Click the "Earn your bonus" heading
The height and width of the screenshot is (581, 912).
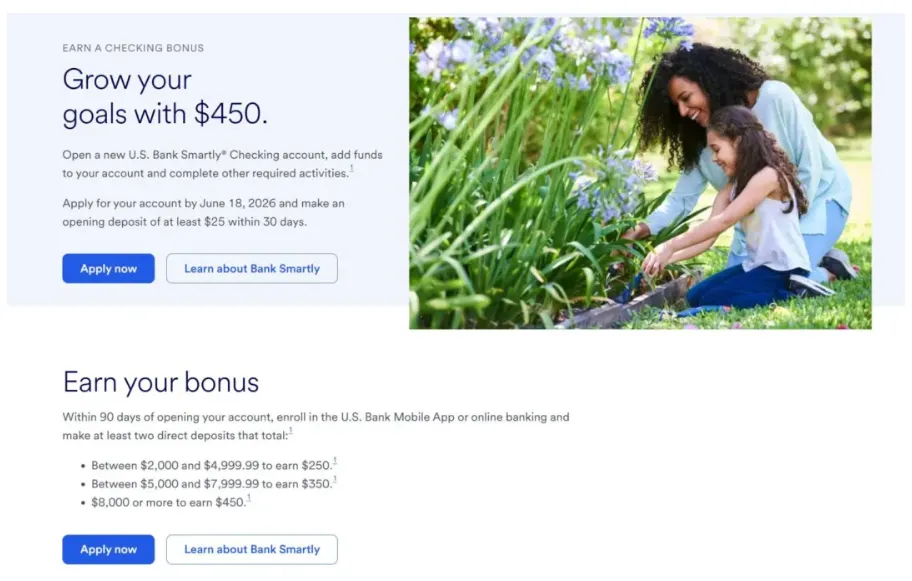[161, 382]
